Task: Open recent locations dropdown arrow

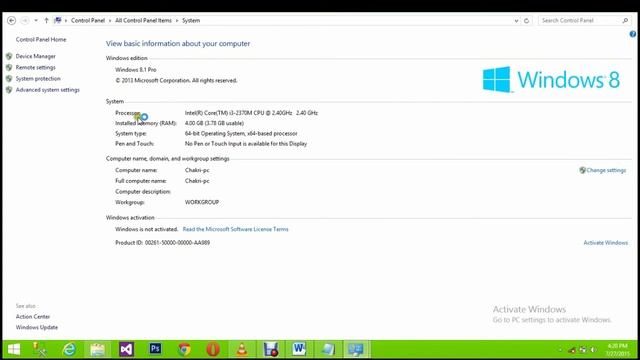Action: tap(36, 20)
